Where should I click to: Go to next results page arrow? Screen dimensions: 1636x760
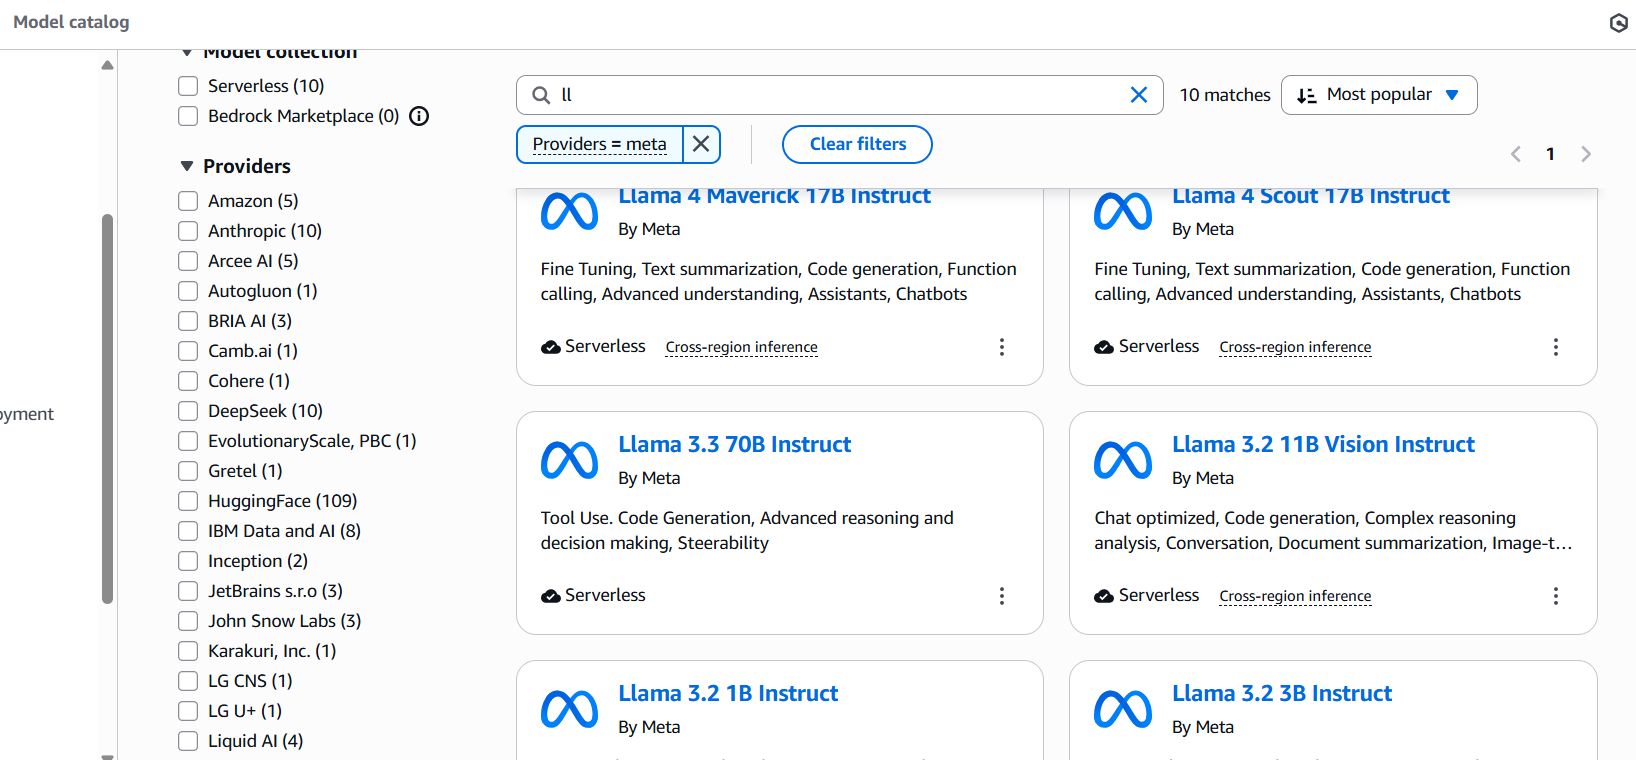click(1585, 154)
